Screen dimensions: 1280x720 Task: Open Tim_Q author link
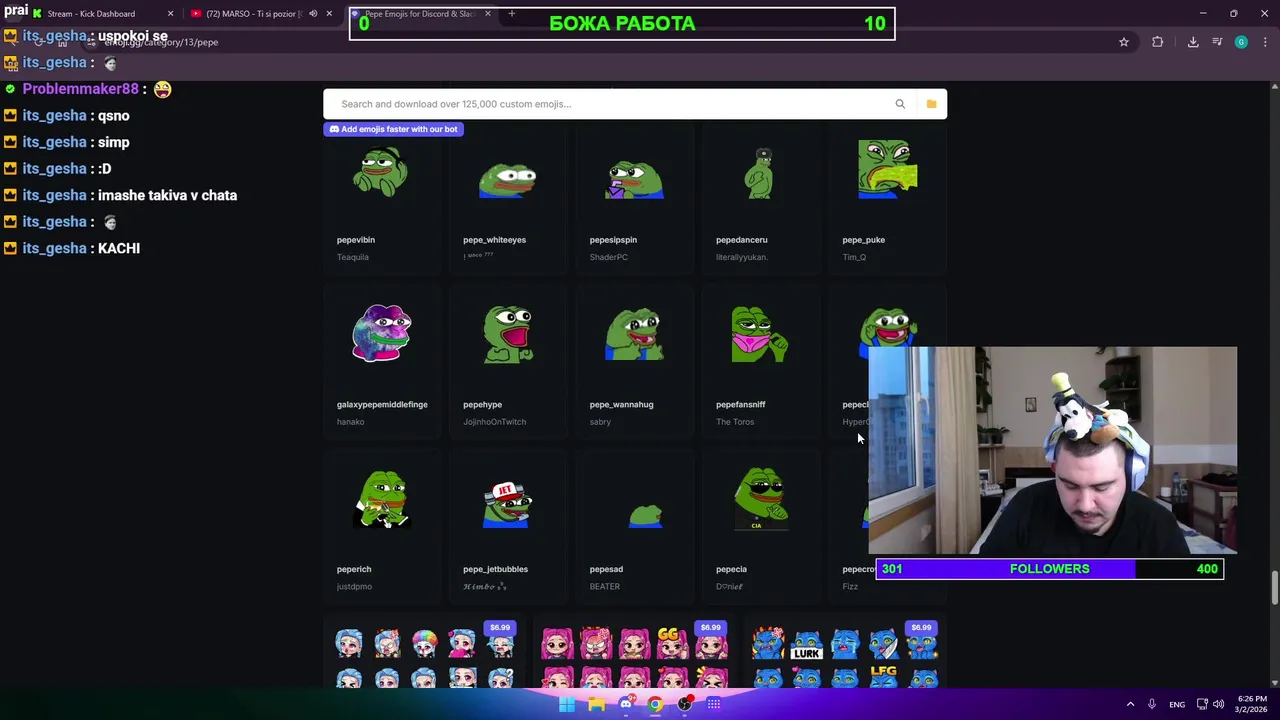click(854, 257)
